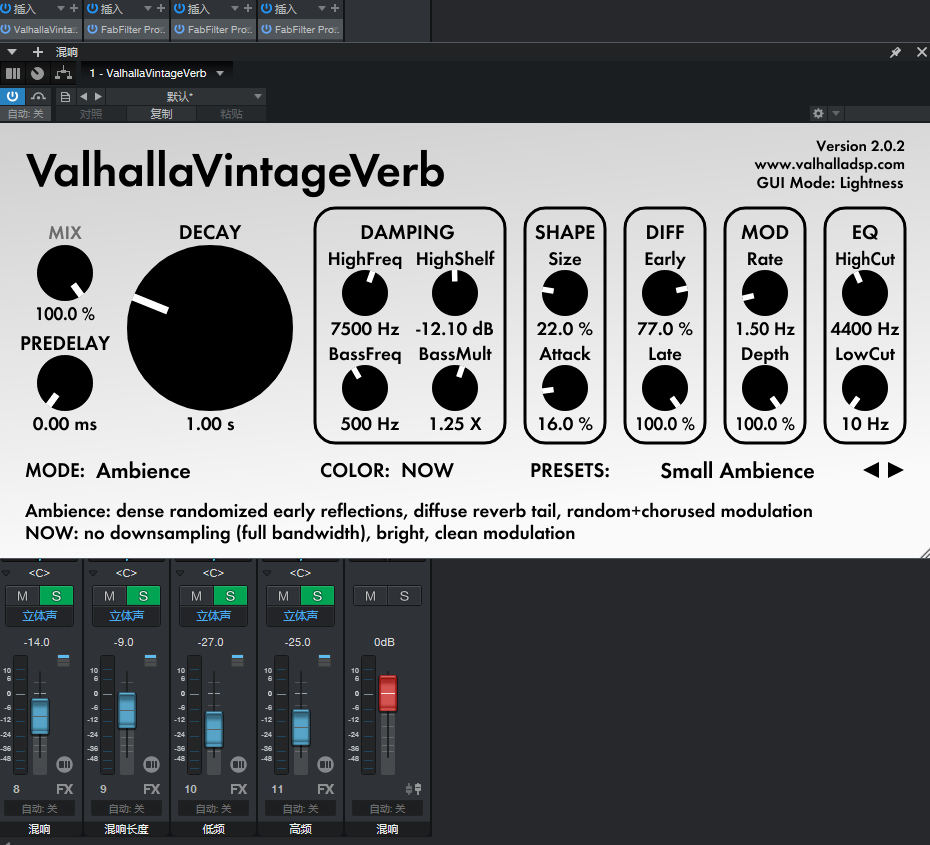Open channel editor icon on channel 10
930x845 pixels.
coord(238,764)
